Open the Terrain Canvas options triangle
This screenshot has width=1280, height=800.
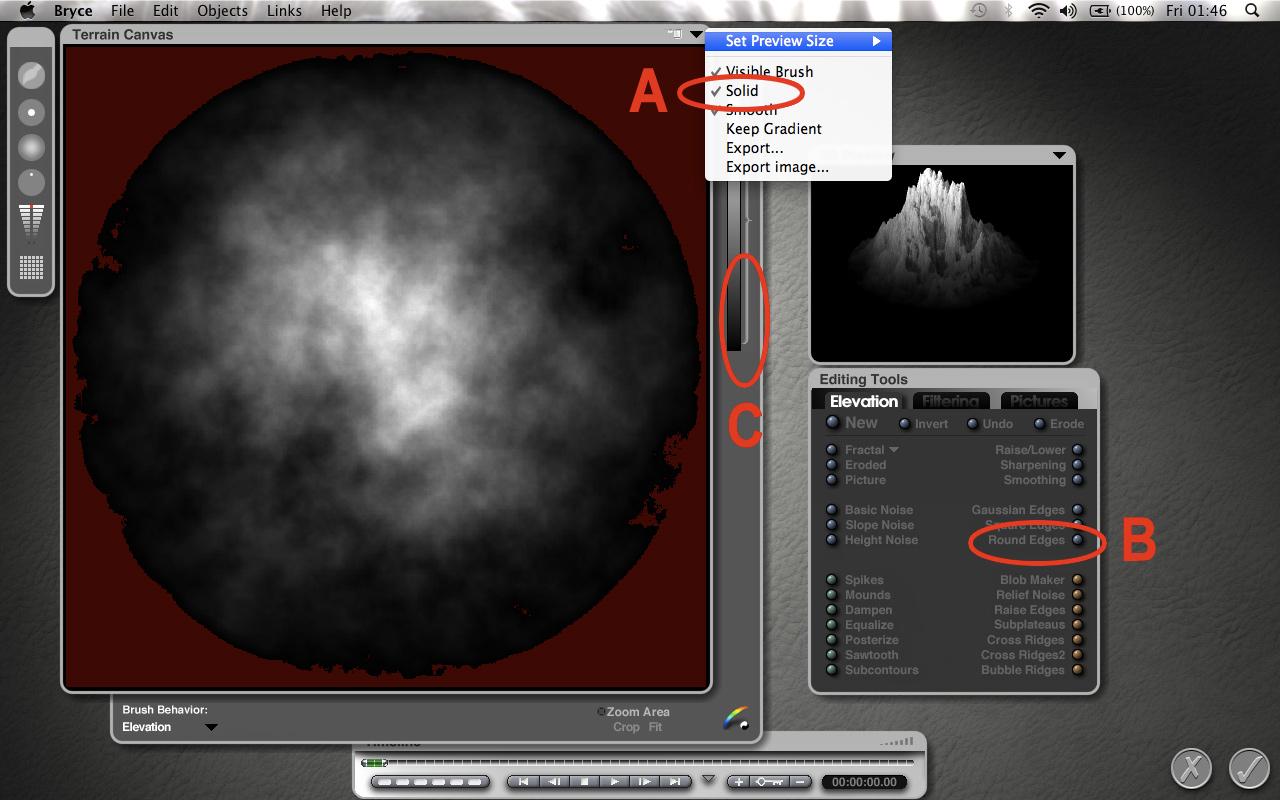point(696,34)
